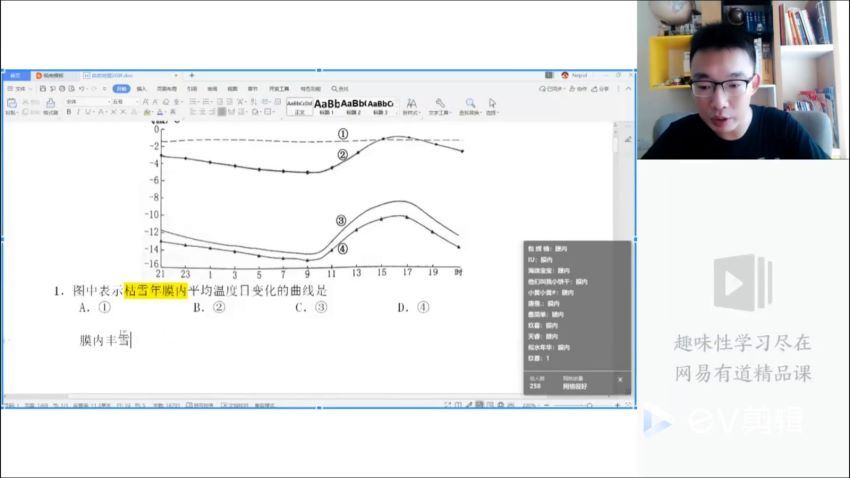Select the highlighted 开始 Home ribbon tab
This screenshot has width=850, height=478.
pos(121,88)
